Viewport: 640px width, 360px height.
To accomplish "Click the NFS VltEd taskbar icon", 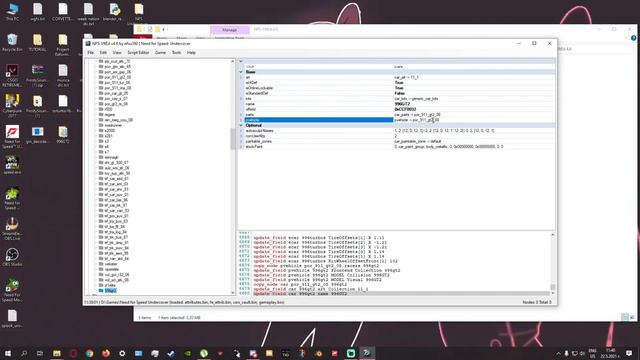I will click(367, 353).
